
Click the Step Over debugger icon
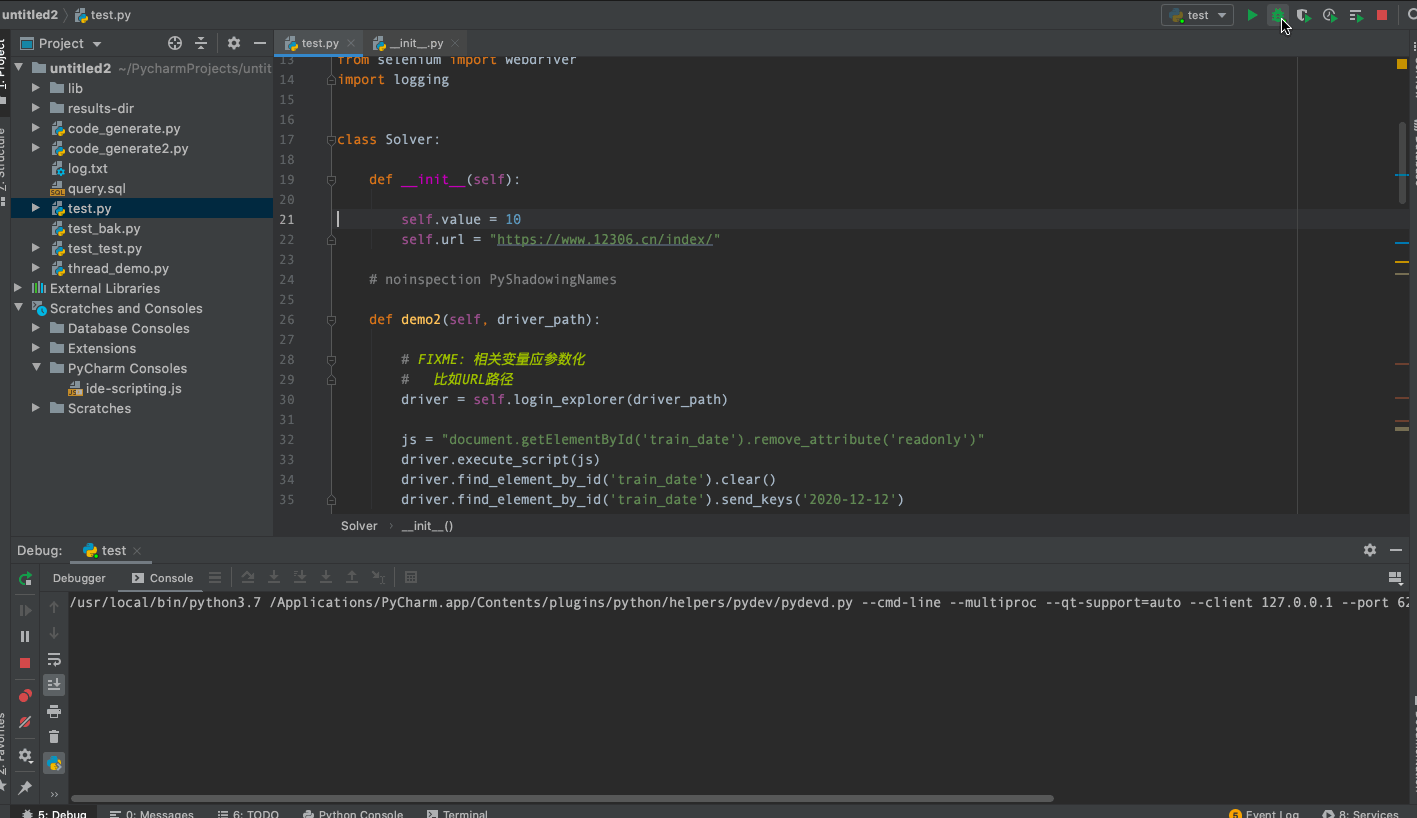coord(248,577)
